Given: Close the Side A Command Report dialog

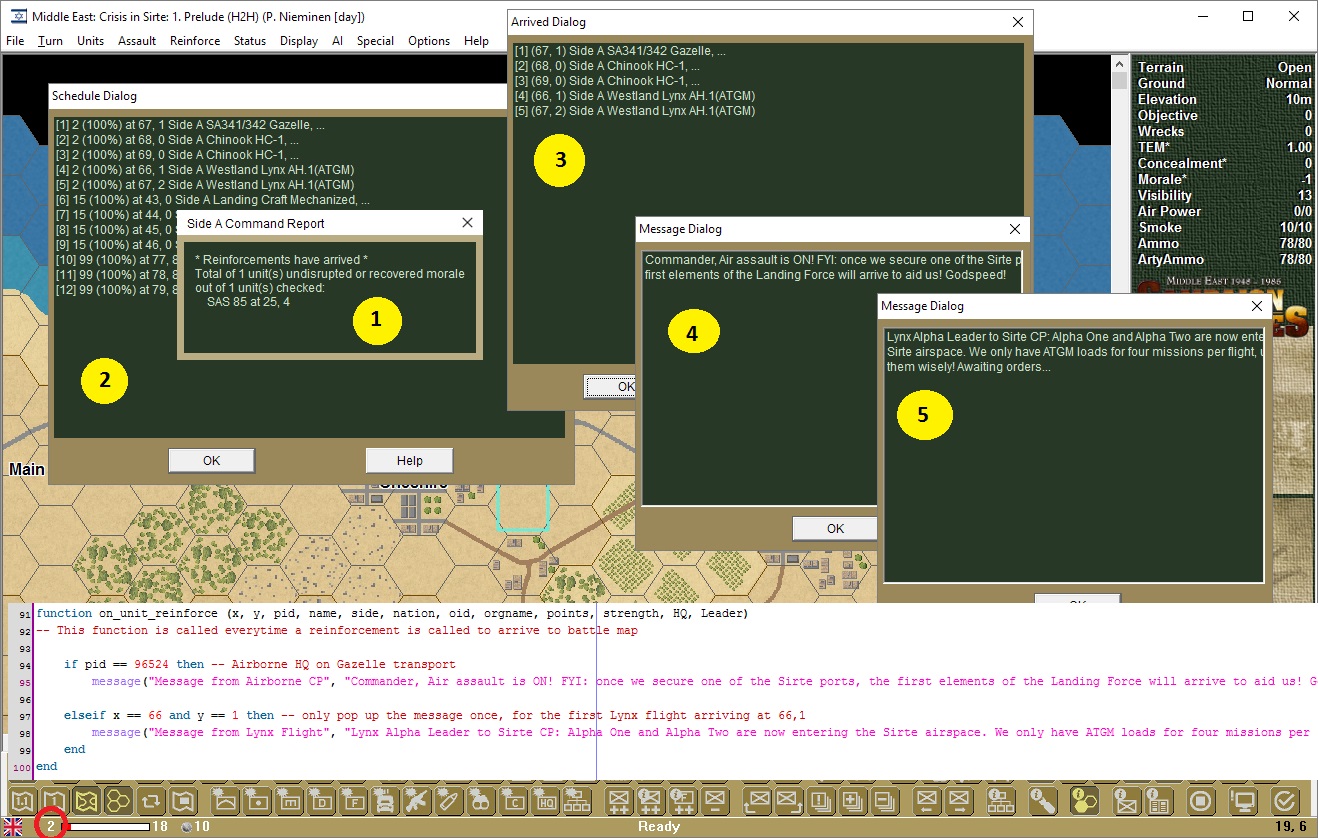Looking at the screenshot, I should [466, 224].
